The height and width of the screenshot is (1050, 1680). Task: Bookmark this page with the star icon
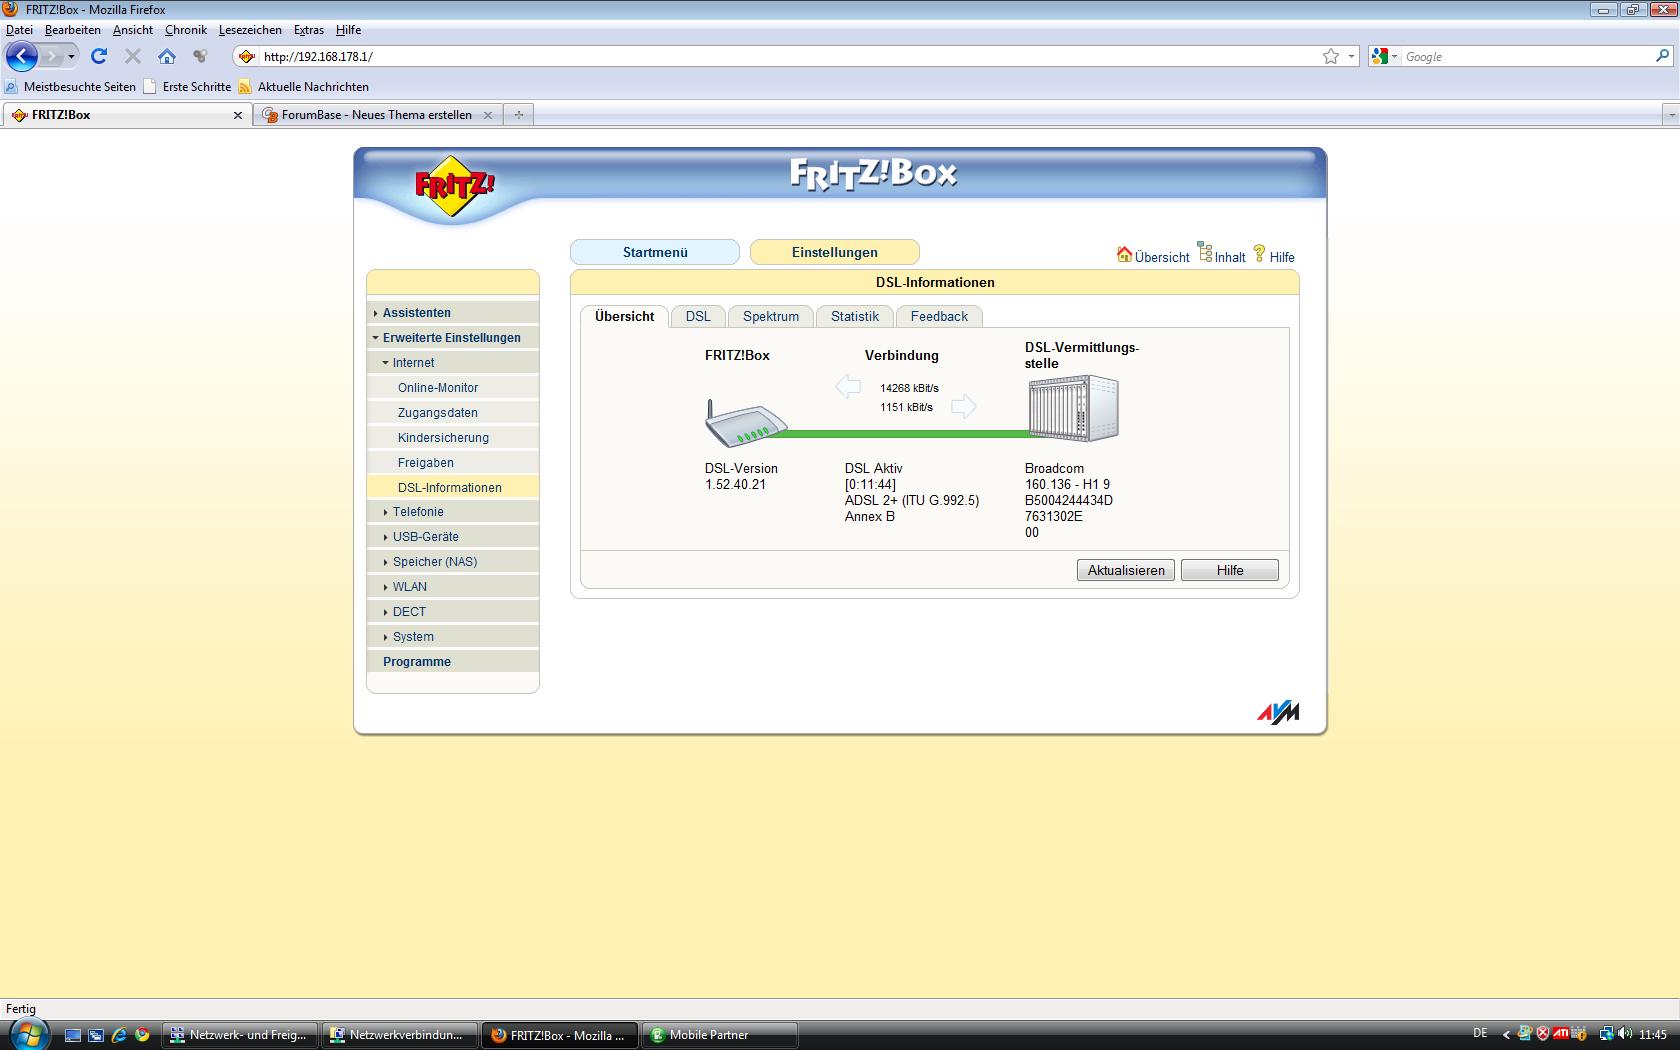click(1331, 57)
